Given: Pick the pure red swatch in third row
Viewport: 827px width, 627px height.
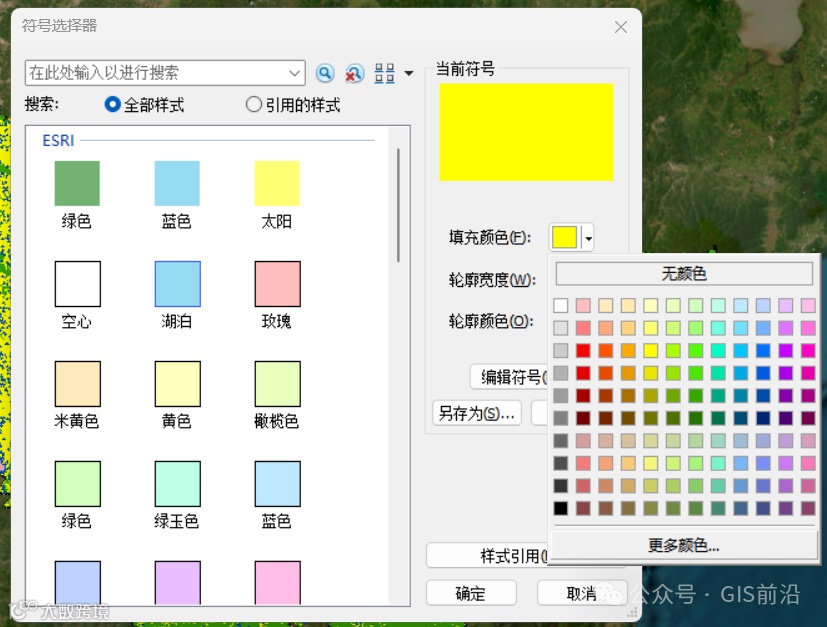Looking at the screenshot, I should [x=583, y=351].
